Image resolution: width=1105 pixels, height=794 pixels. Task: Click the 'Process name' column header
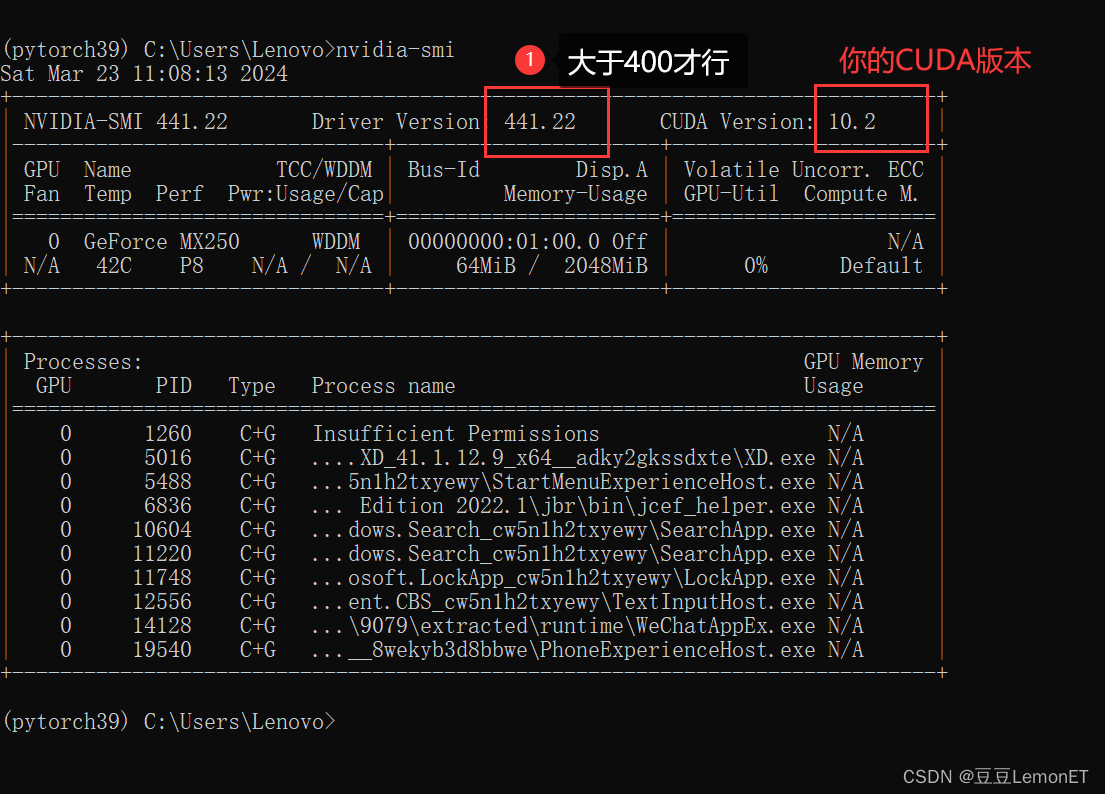[x=383, y=386]
